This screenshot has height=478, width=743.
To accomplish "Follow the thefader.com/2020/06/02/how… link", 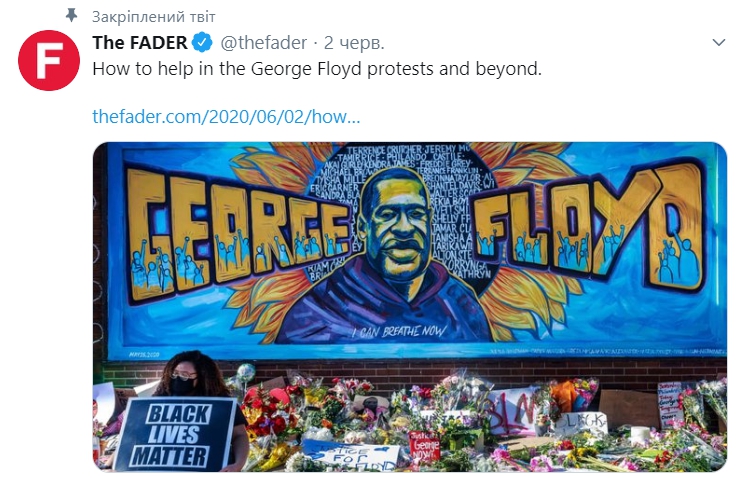I will 227,117.
